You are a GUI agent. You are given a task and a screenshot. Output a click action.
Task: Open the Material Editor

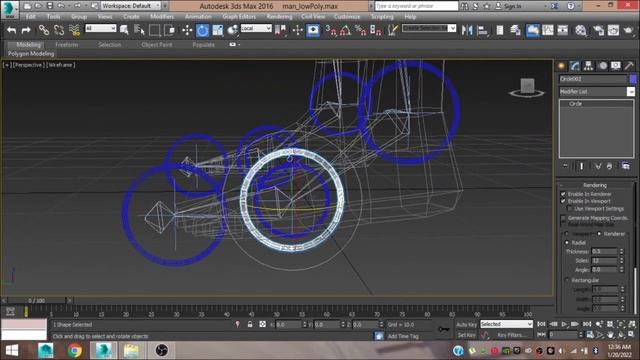point(580,30)
